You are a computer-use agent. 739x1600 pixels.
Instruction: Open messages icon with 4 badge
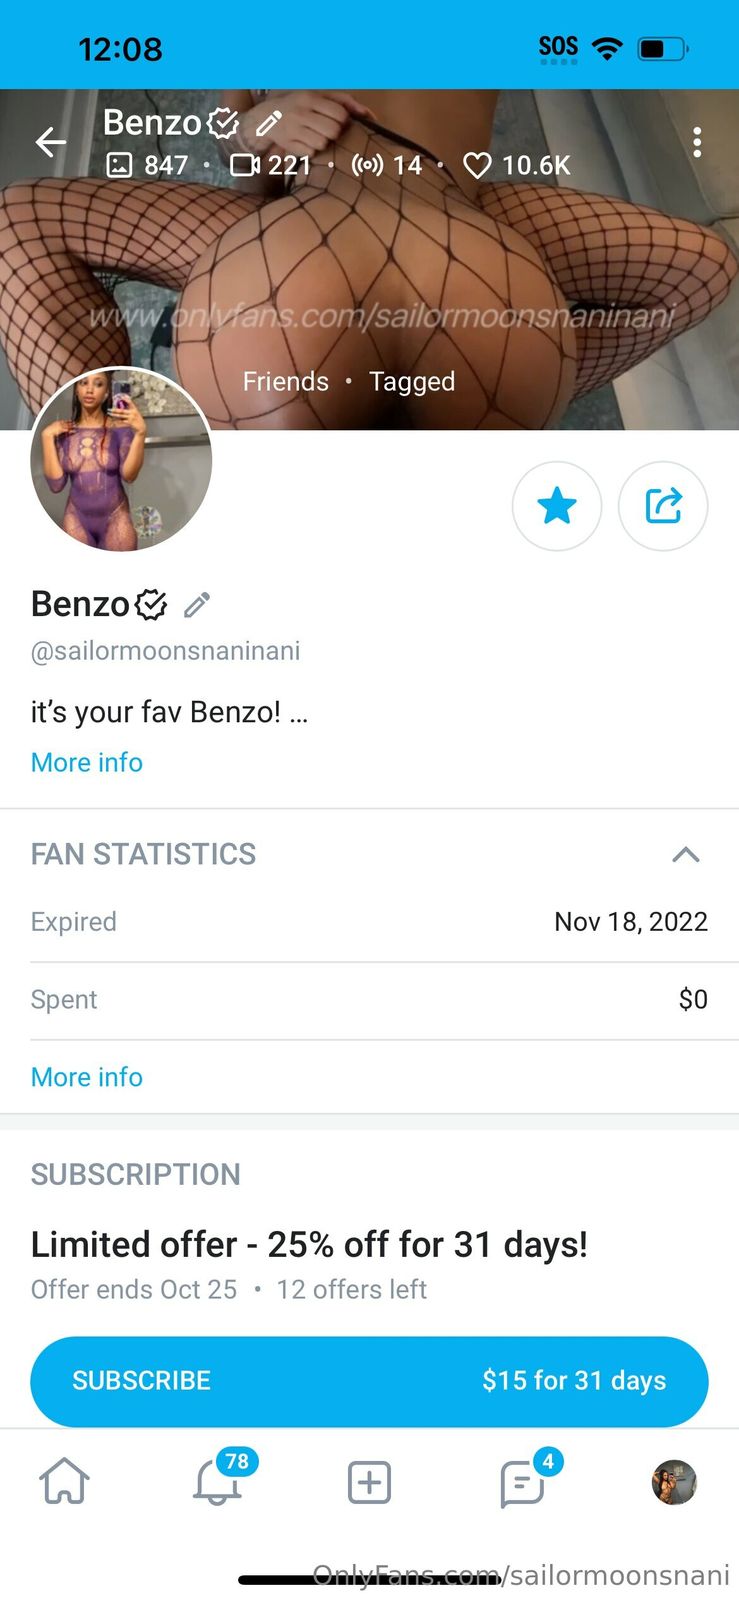[522, 1482]
